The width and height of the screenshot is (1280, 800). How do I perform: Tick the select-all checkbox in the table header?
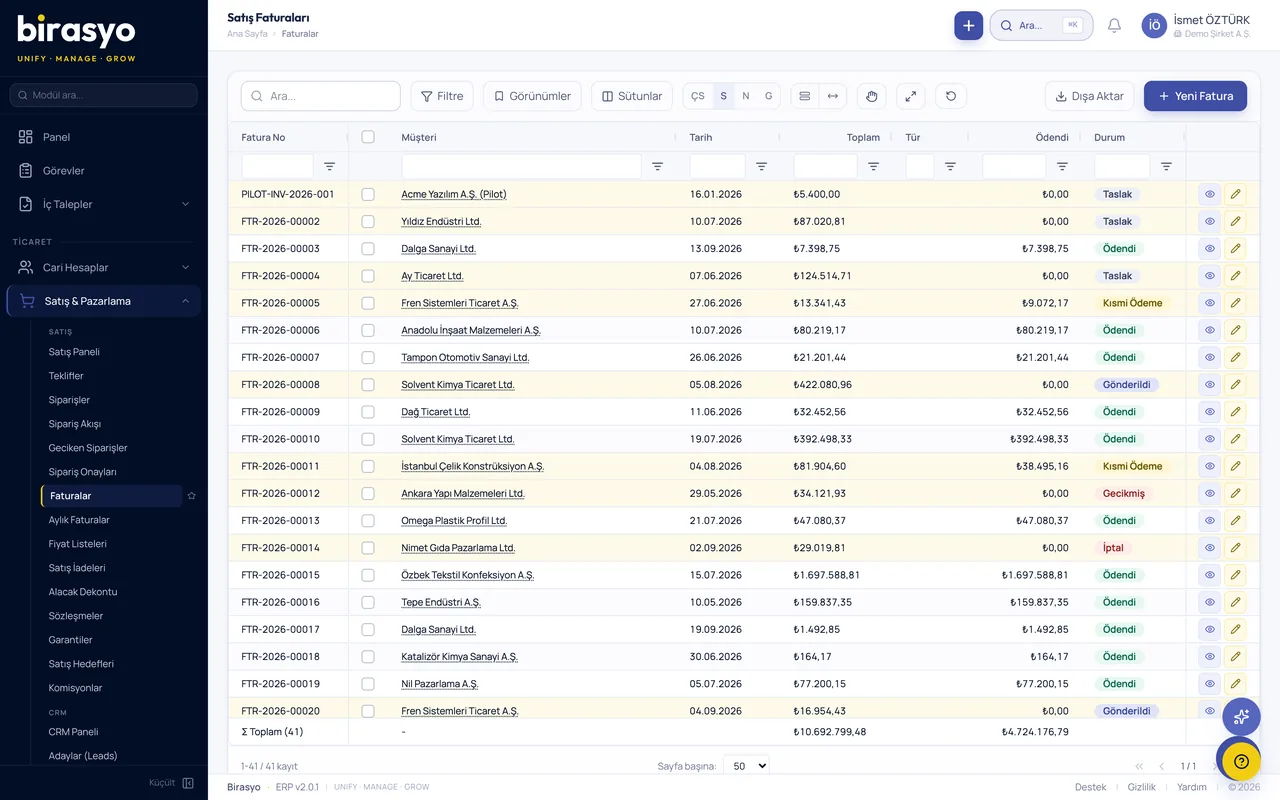pos(368,137)
